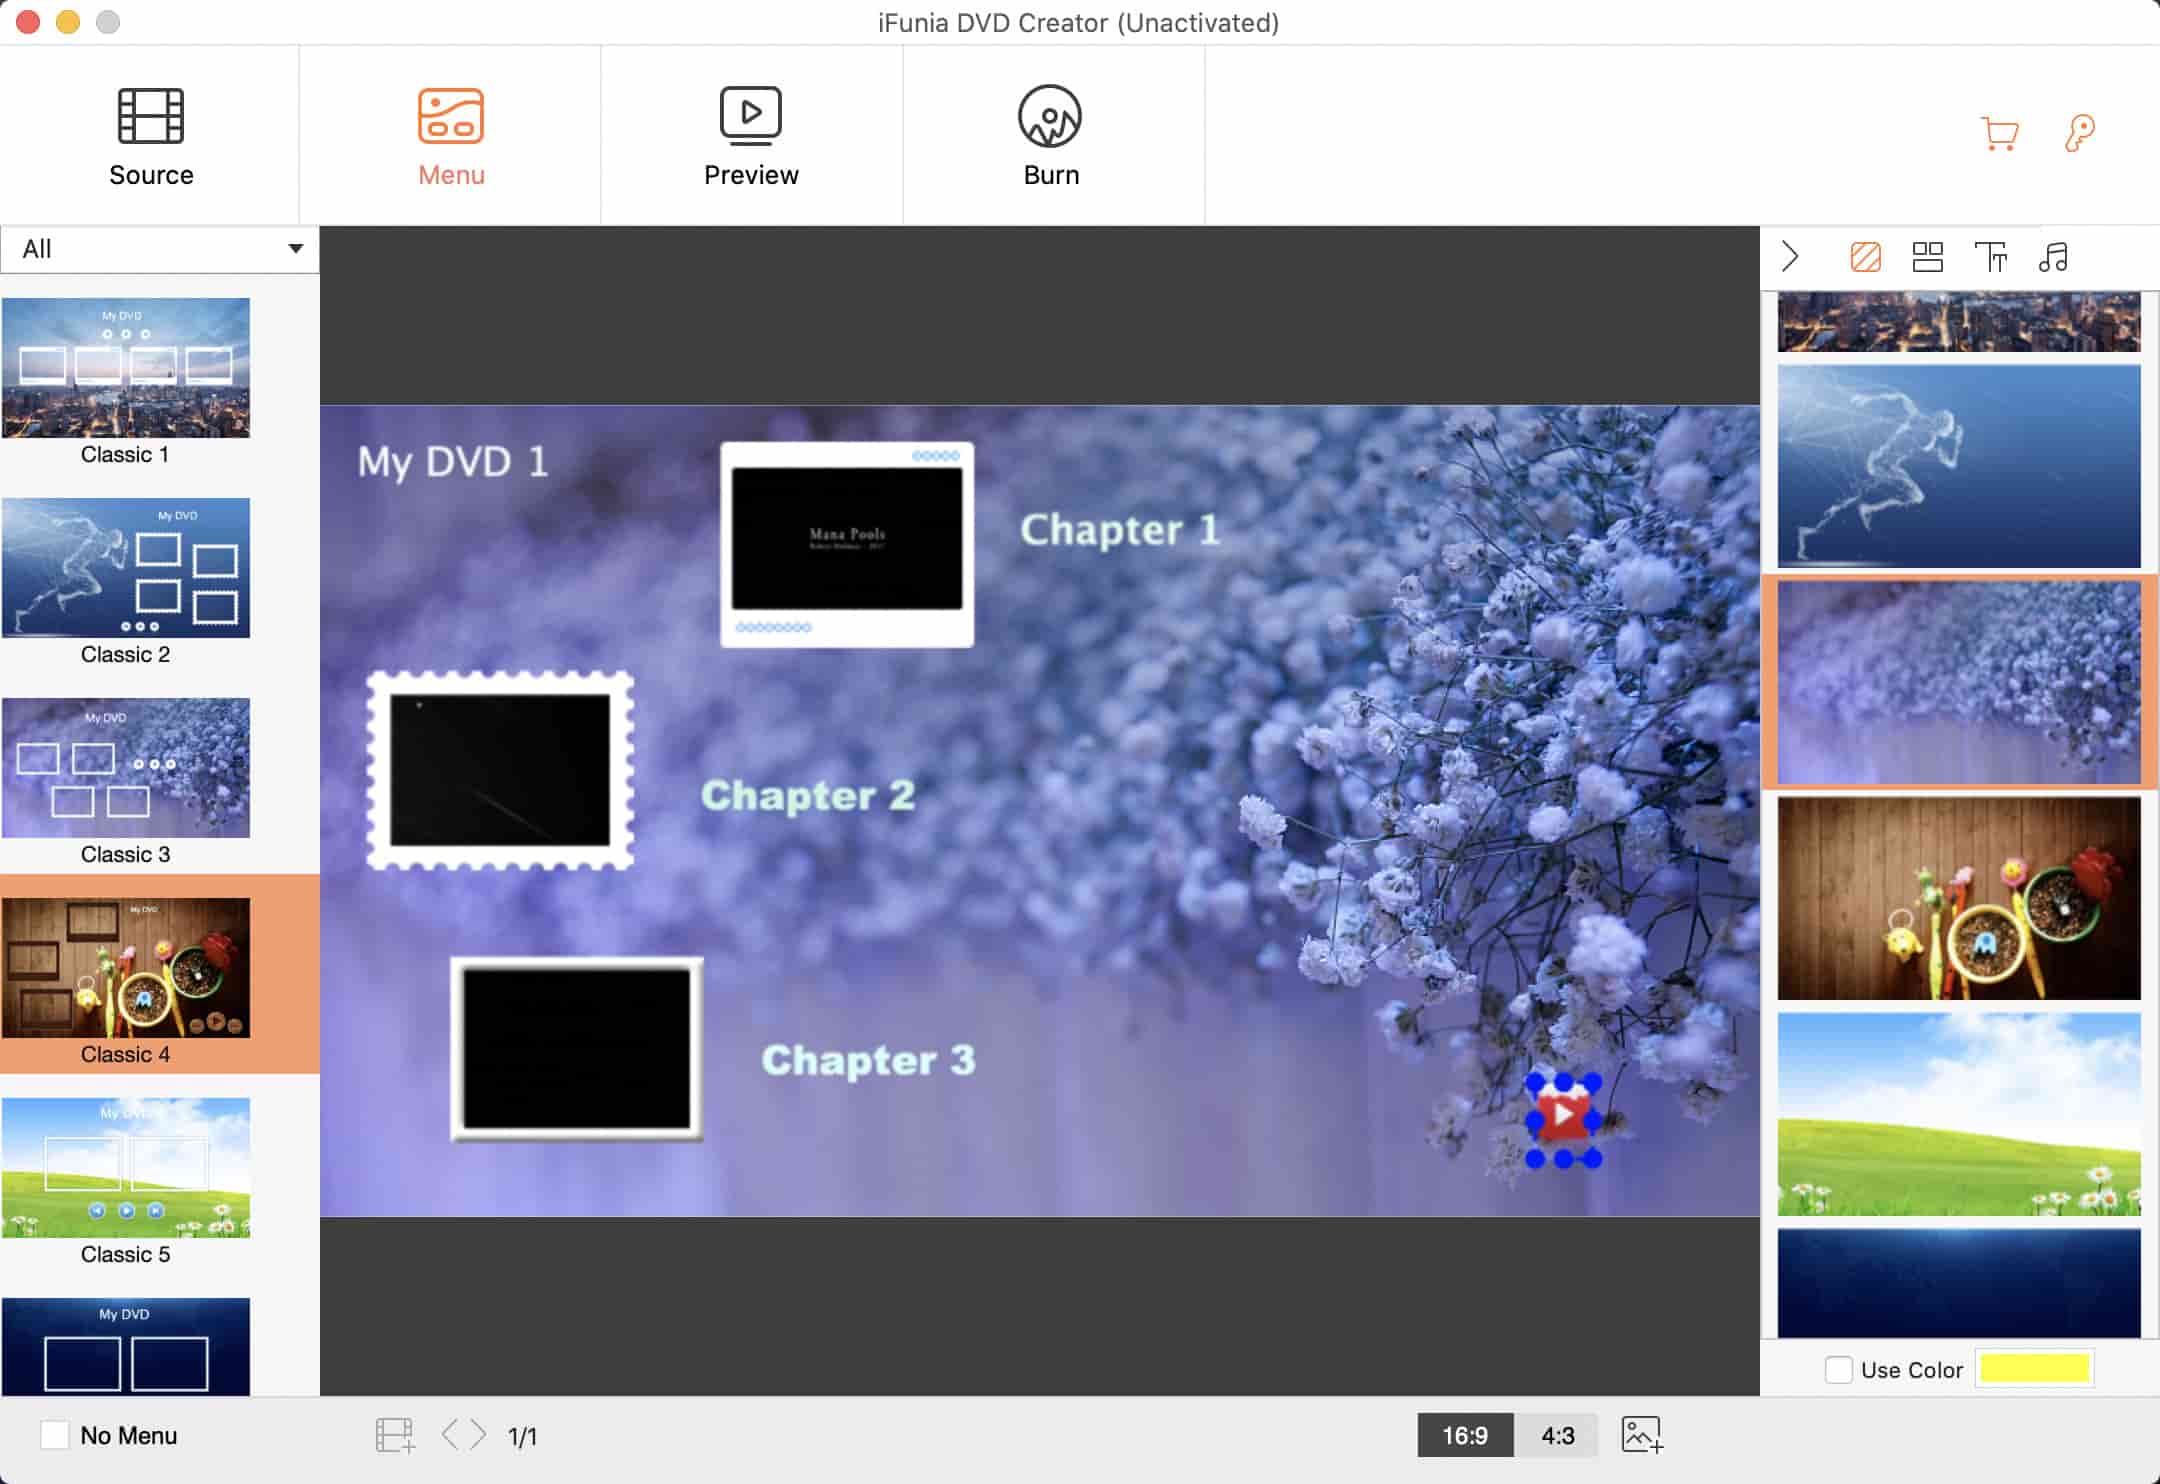The width and height of the screenshot is (2160, 1484).
Task: Open the frame layout panel icon
Action: [x=1927, y=257]
